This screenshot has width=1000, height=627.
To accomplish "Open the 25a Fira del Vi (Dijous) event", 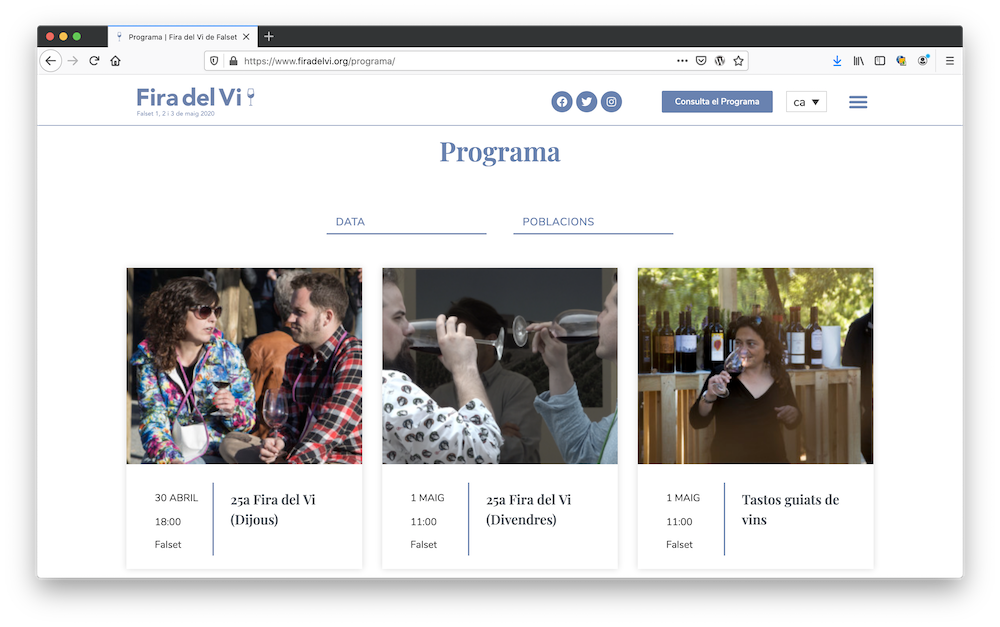I will click(273, 509).
